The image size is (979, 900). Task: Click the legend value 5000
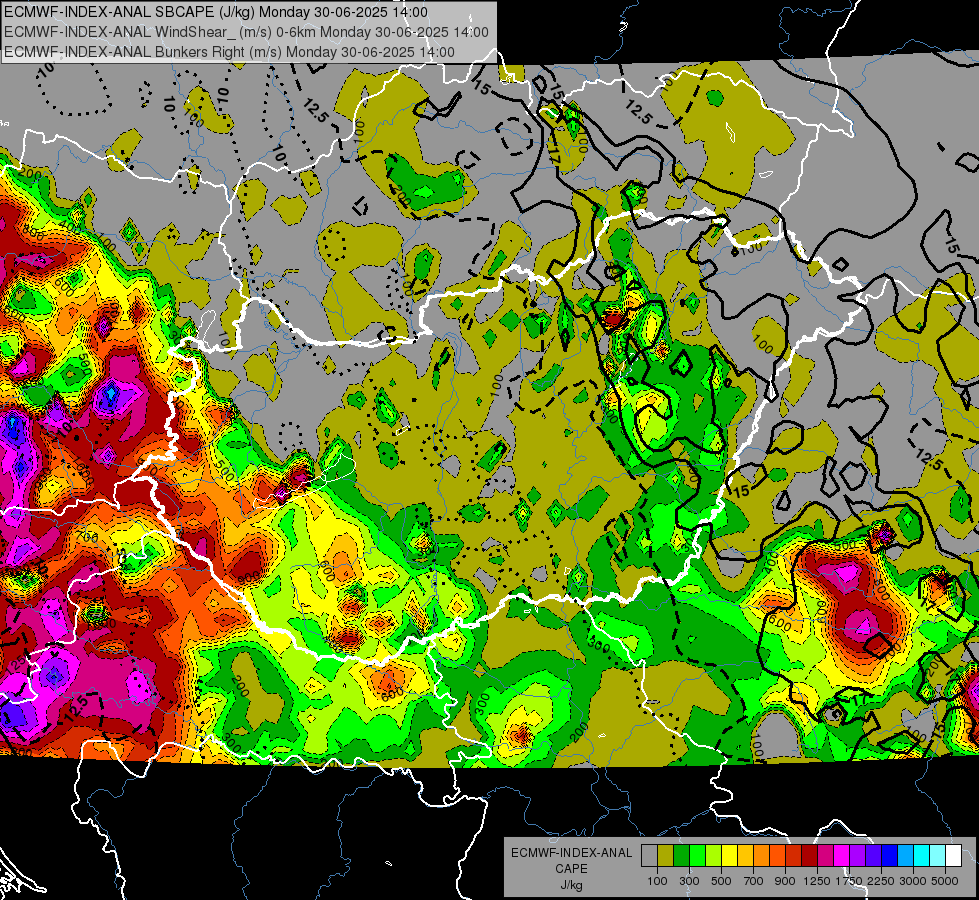point(945,881)
